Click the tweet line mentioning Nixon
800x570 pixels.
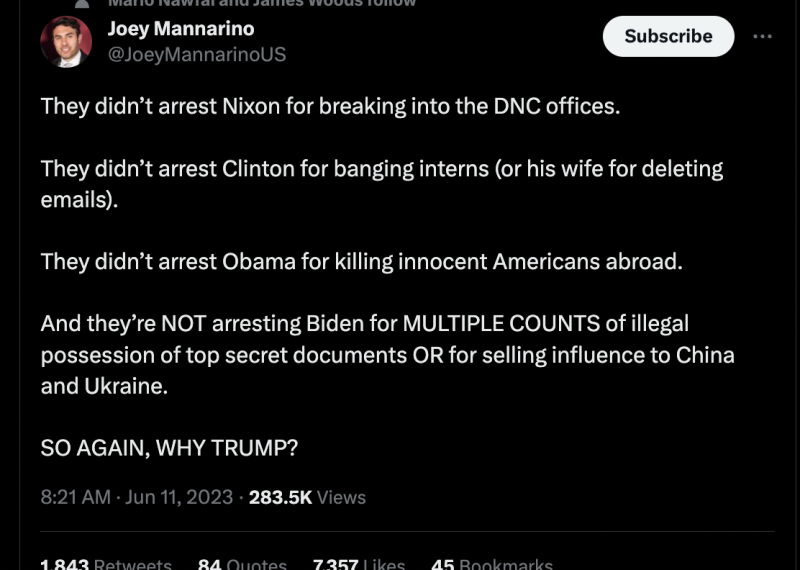(330, 105)
